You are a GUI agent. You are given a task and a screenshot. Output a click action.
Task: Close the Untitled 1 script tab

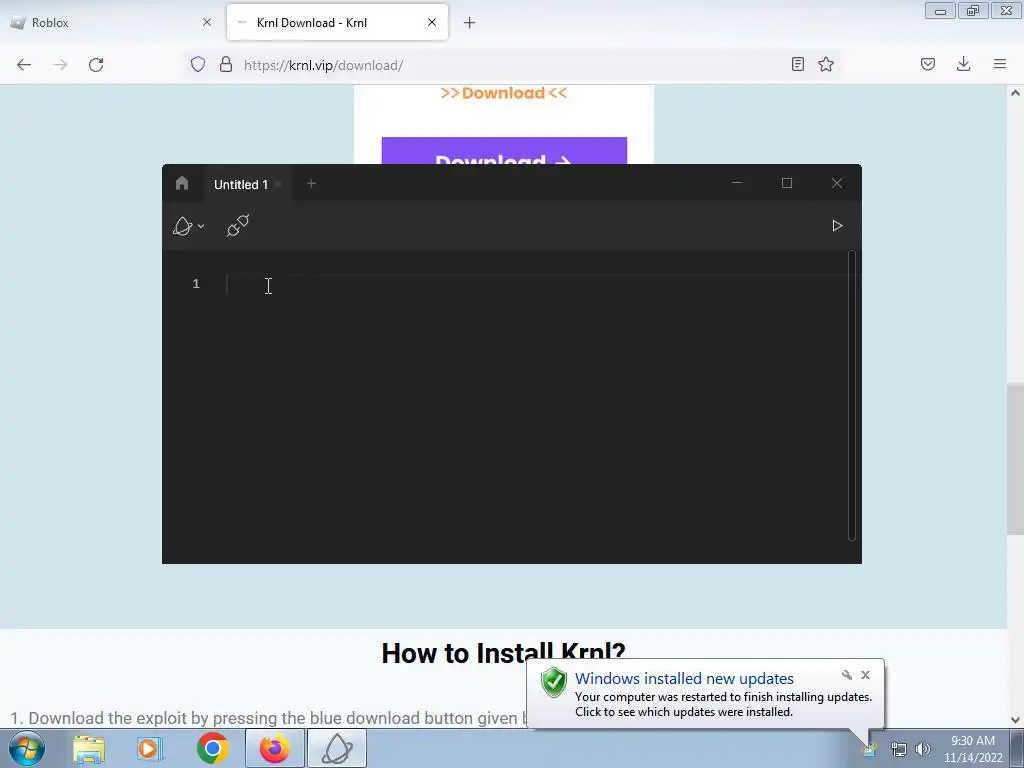click(x=278, y=185)
